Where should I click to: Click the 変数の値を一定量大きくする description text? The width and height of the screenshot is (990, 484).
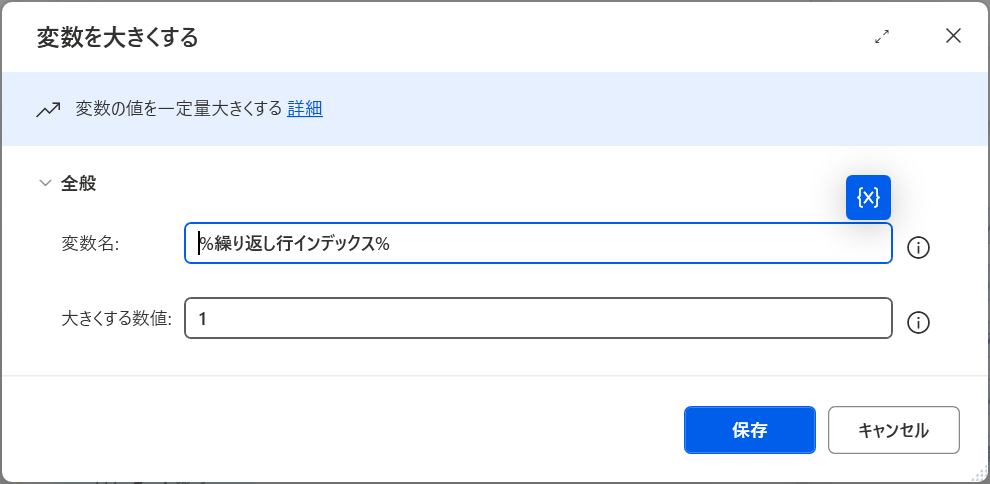pos(179,109)
